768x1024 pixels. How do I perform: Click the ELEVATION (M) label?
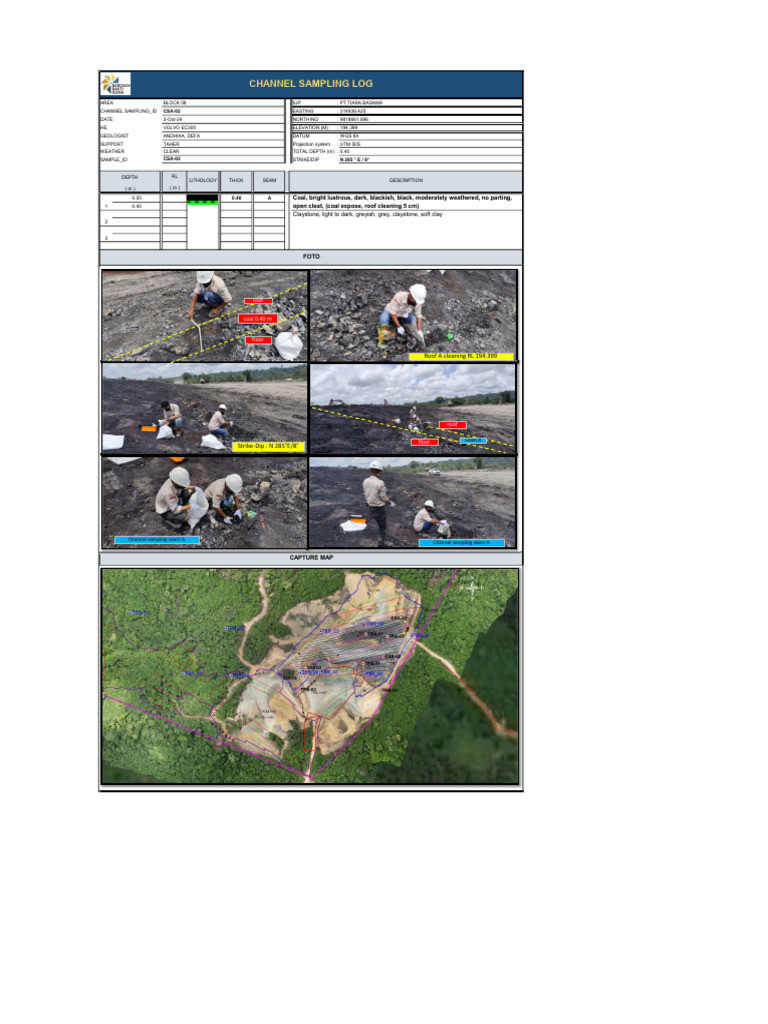point(310,127)
